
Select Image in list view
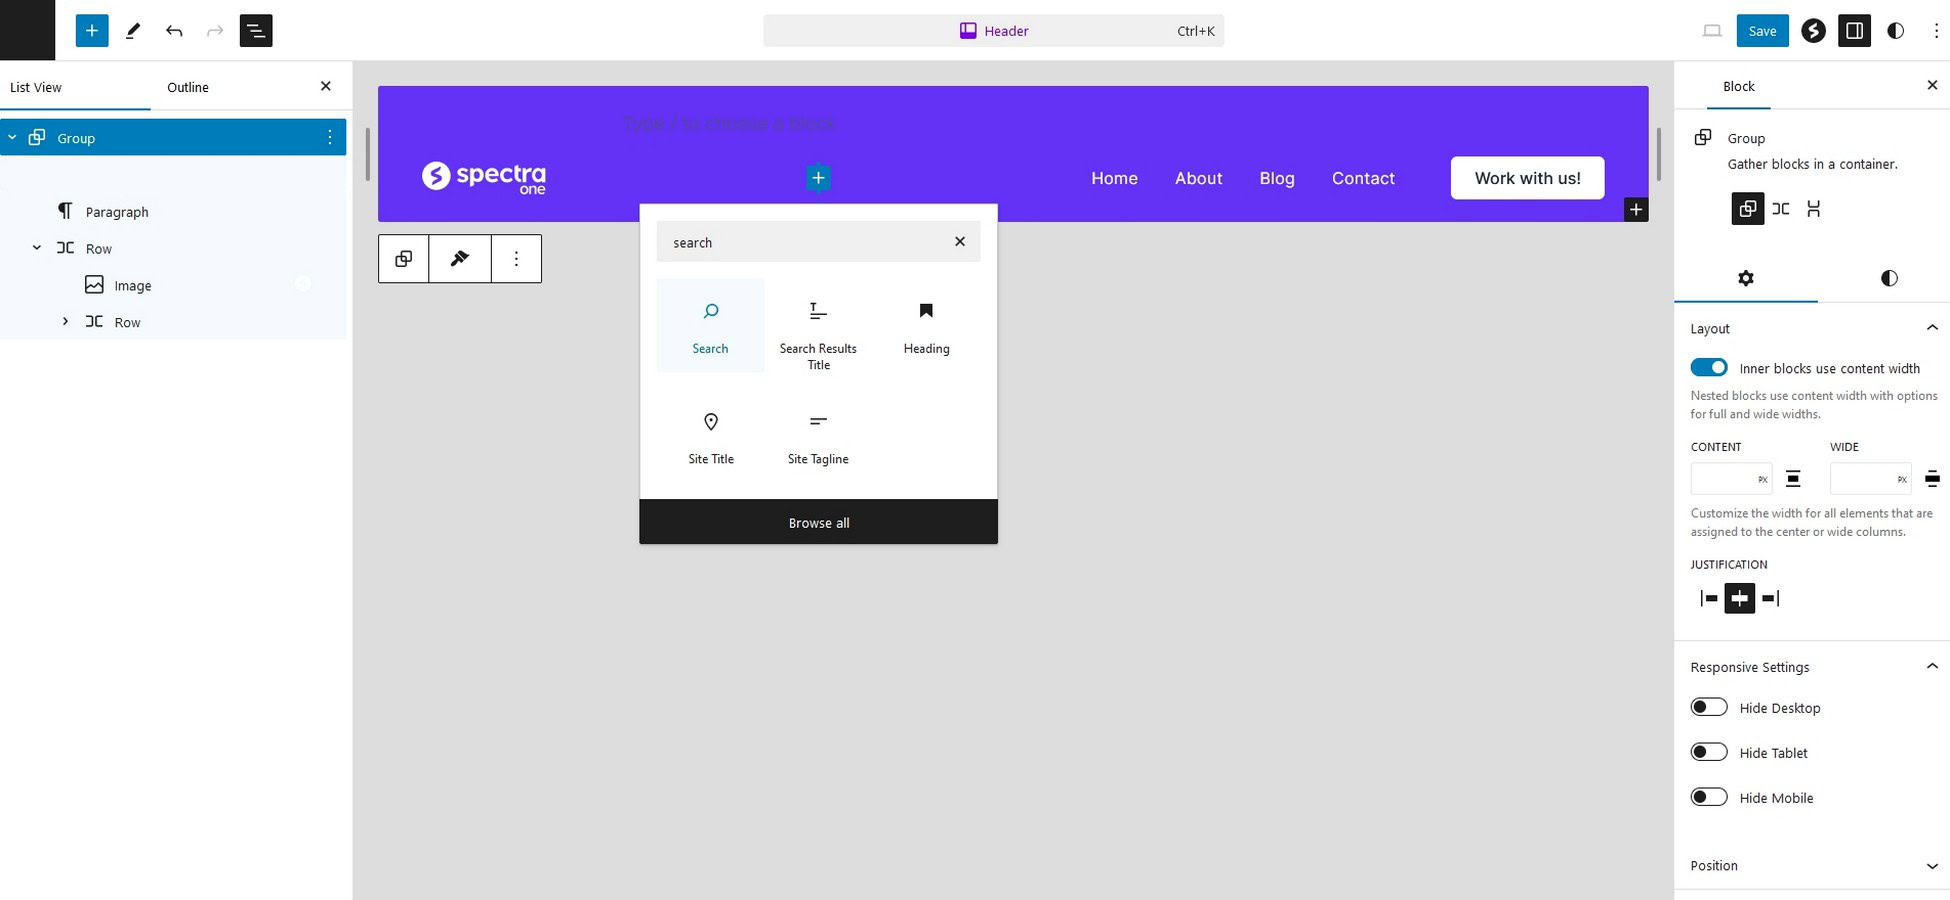(133, 285)
